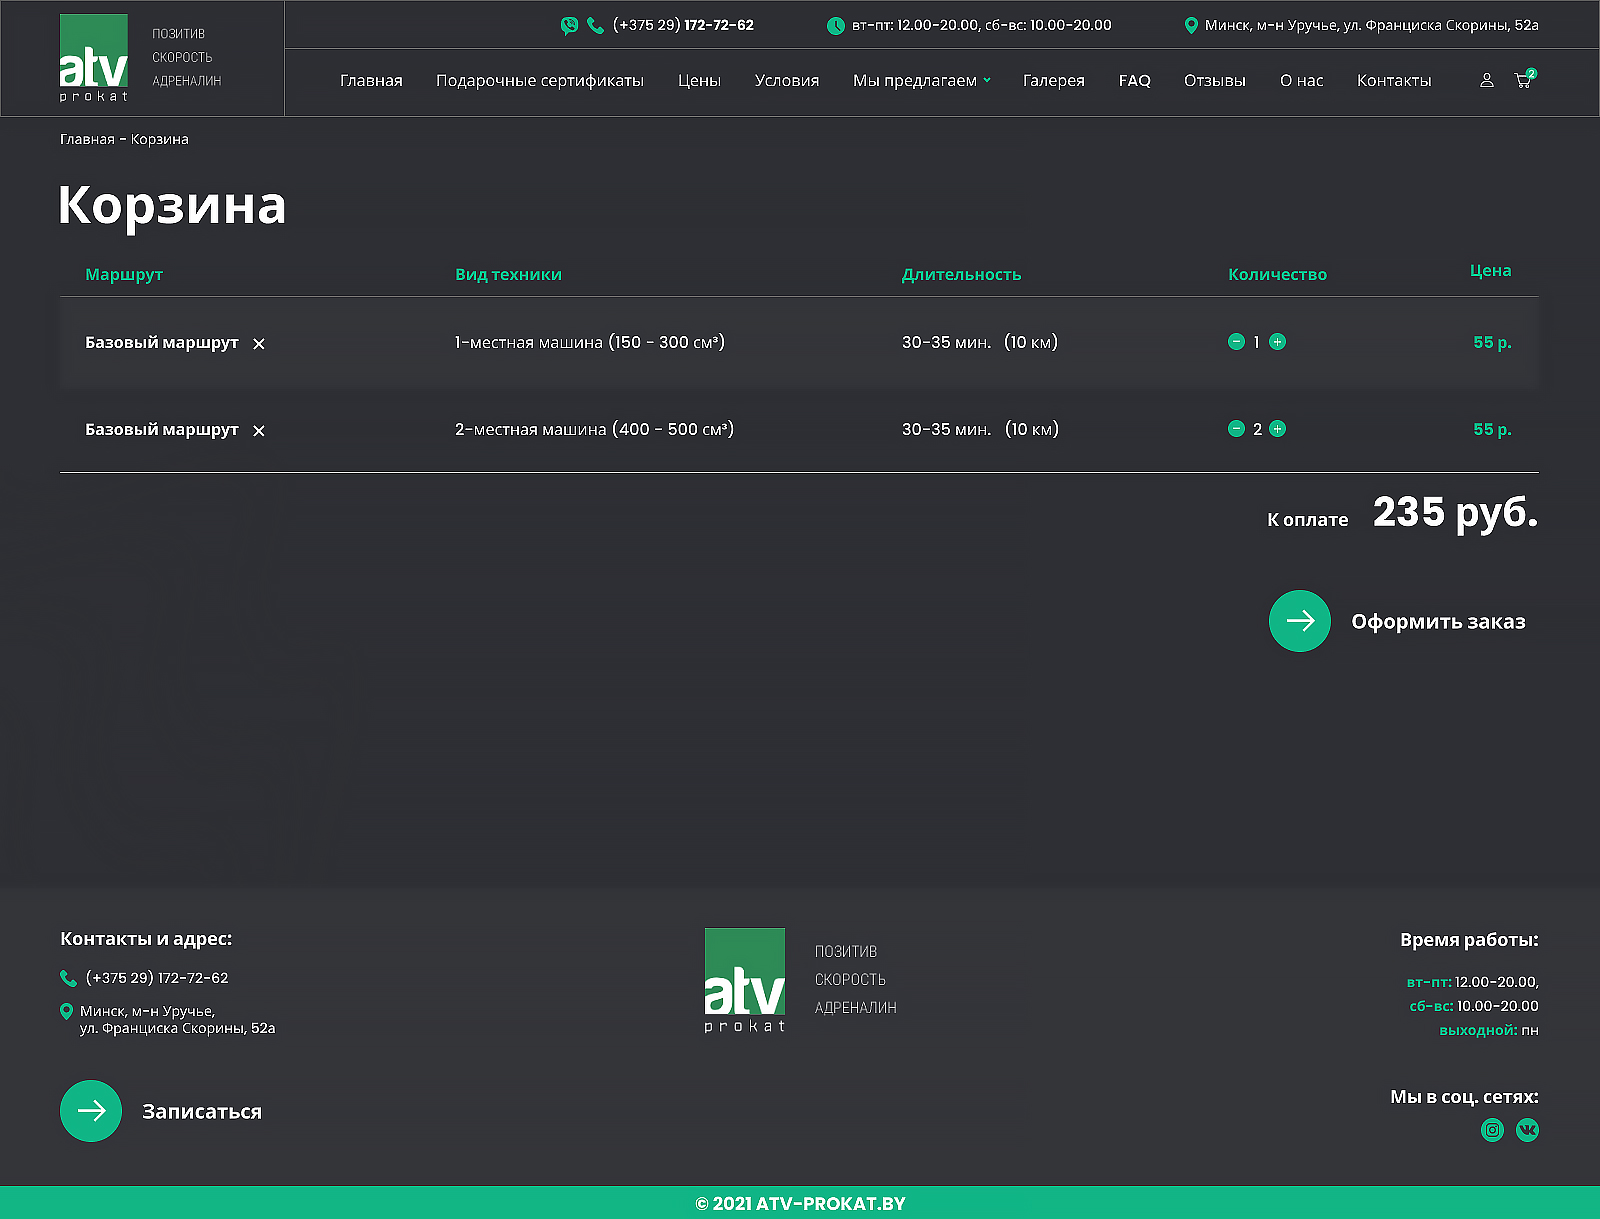Open the VK social network icon
The height and width of the screenshot is (1219, 1600).
tap(1527, 1130)
